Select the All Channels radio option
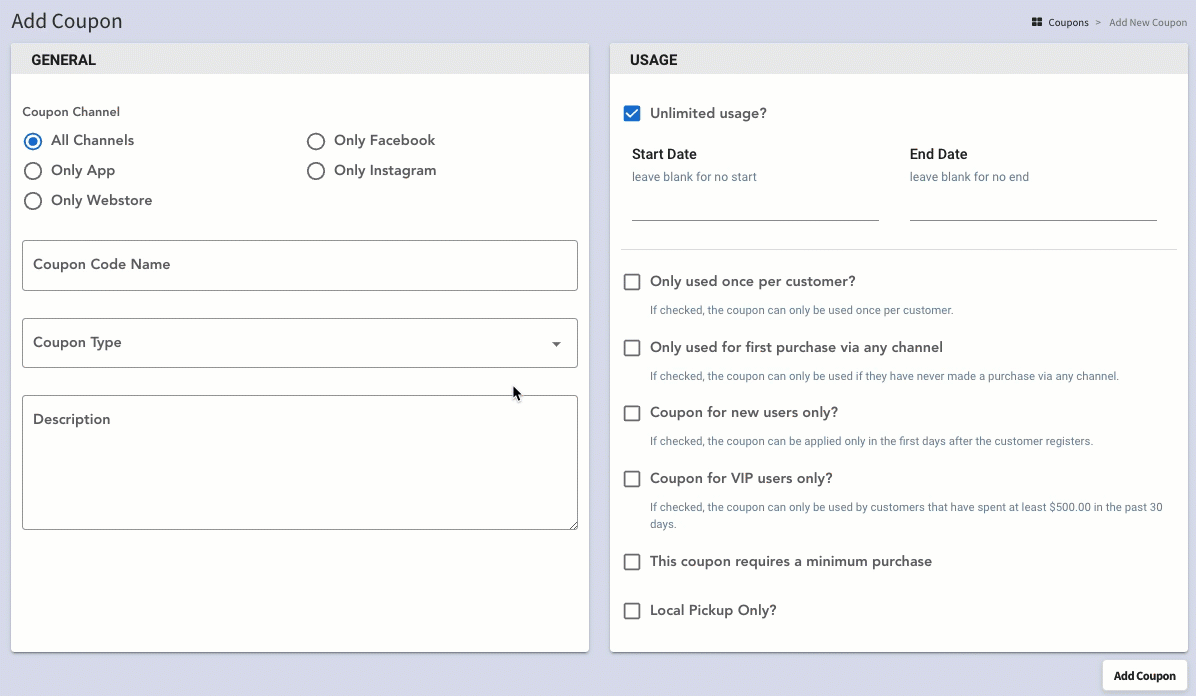The image size is (1196, 696). click(33, 141)
